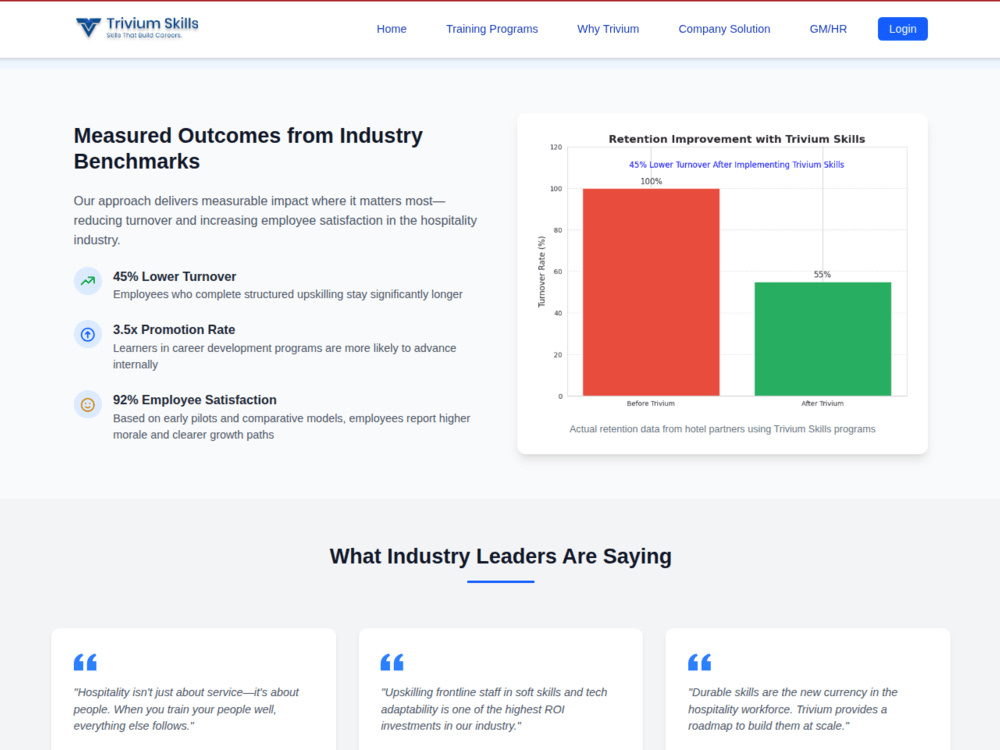This screenshot has width=1000, height=750.
Task: Click the "Measured Outcomes from Industry Benchmarks" heading
Action: (248, 149)
